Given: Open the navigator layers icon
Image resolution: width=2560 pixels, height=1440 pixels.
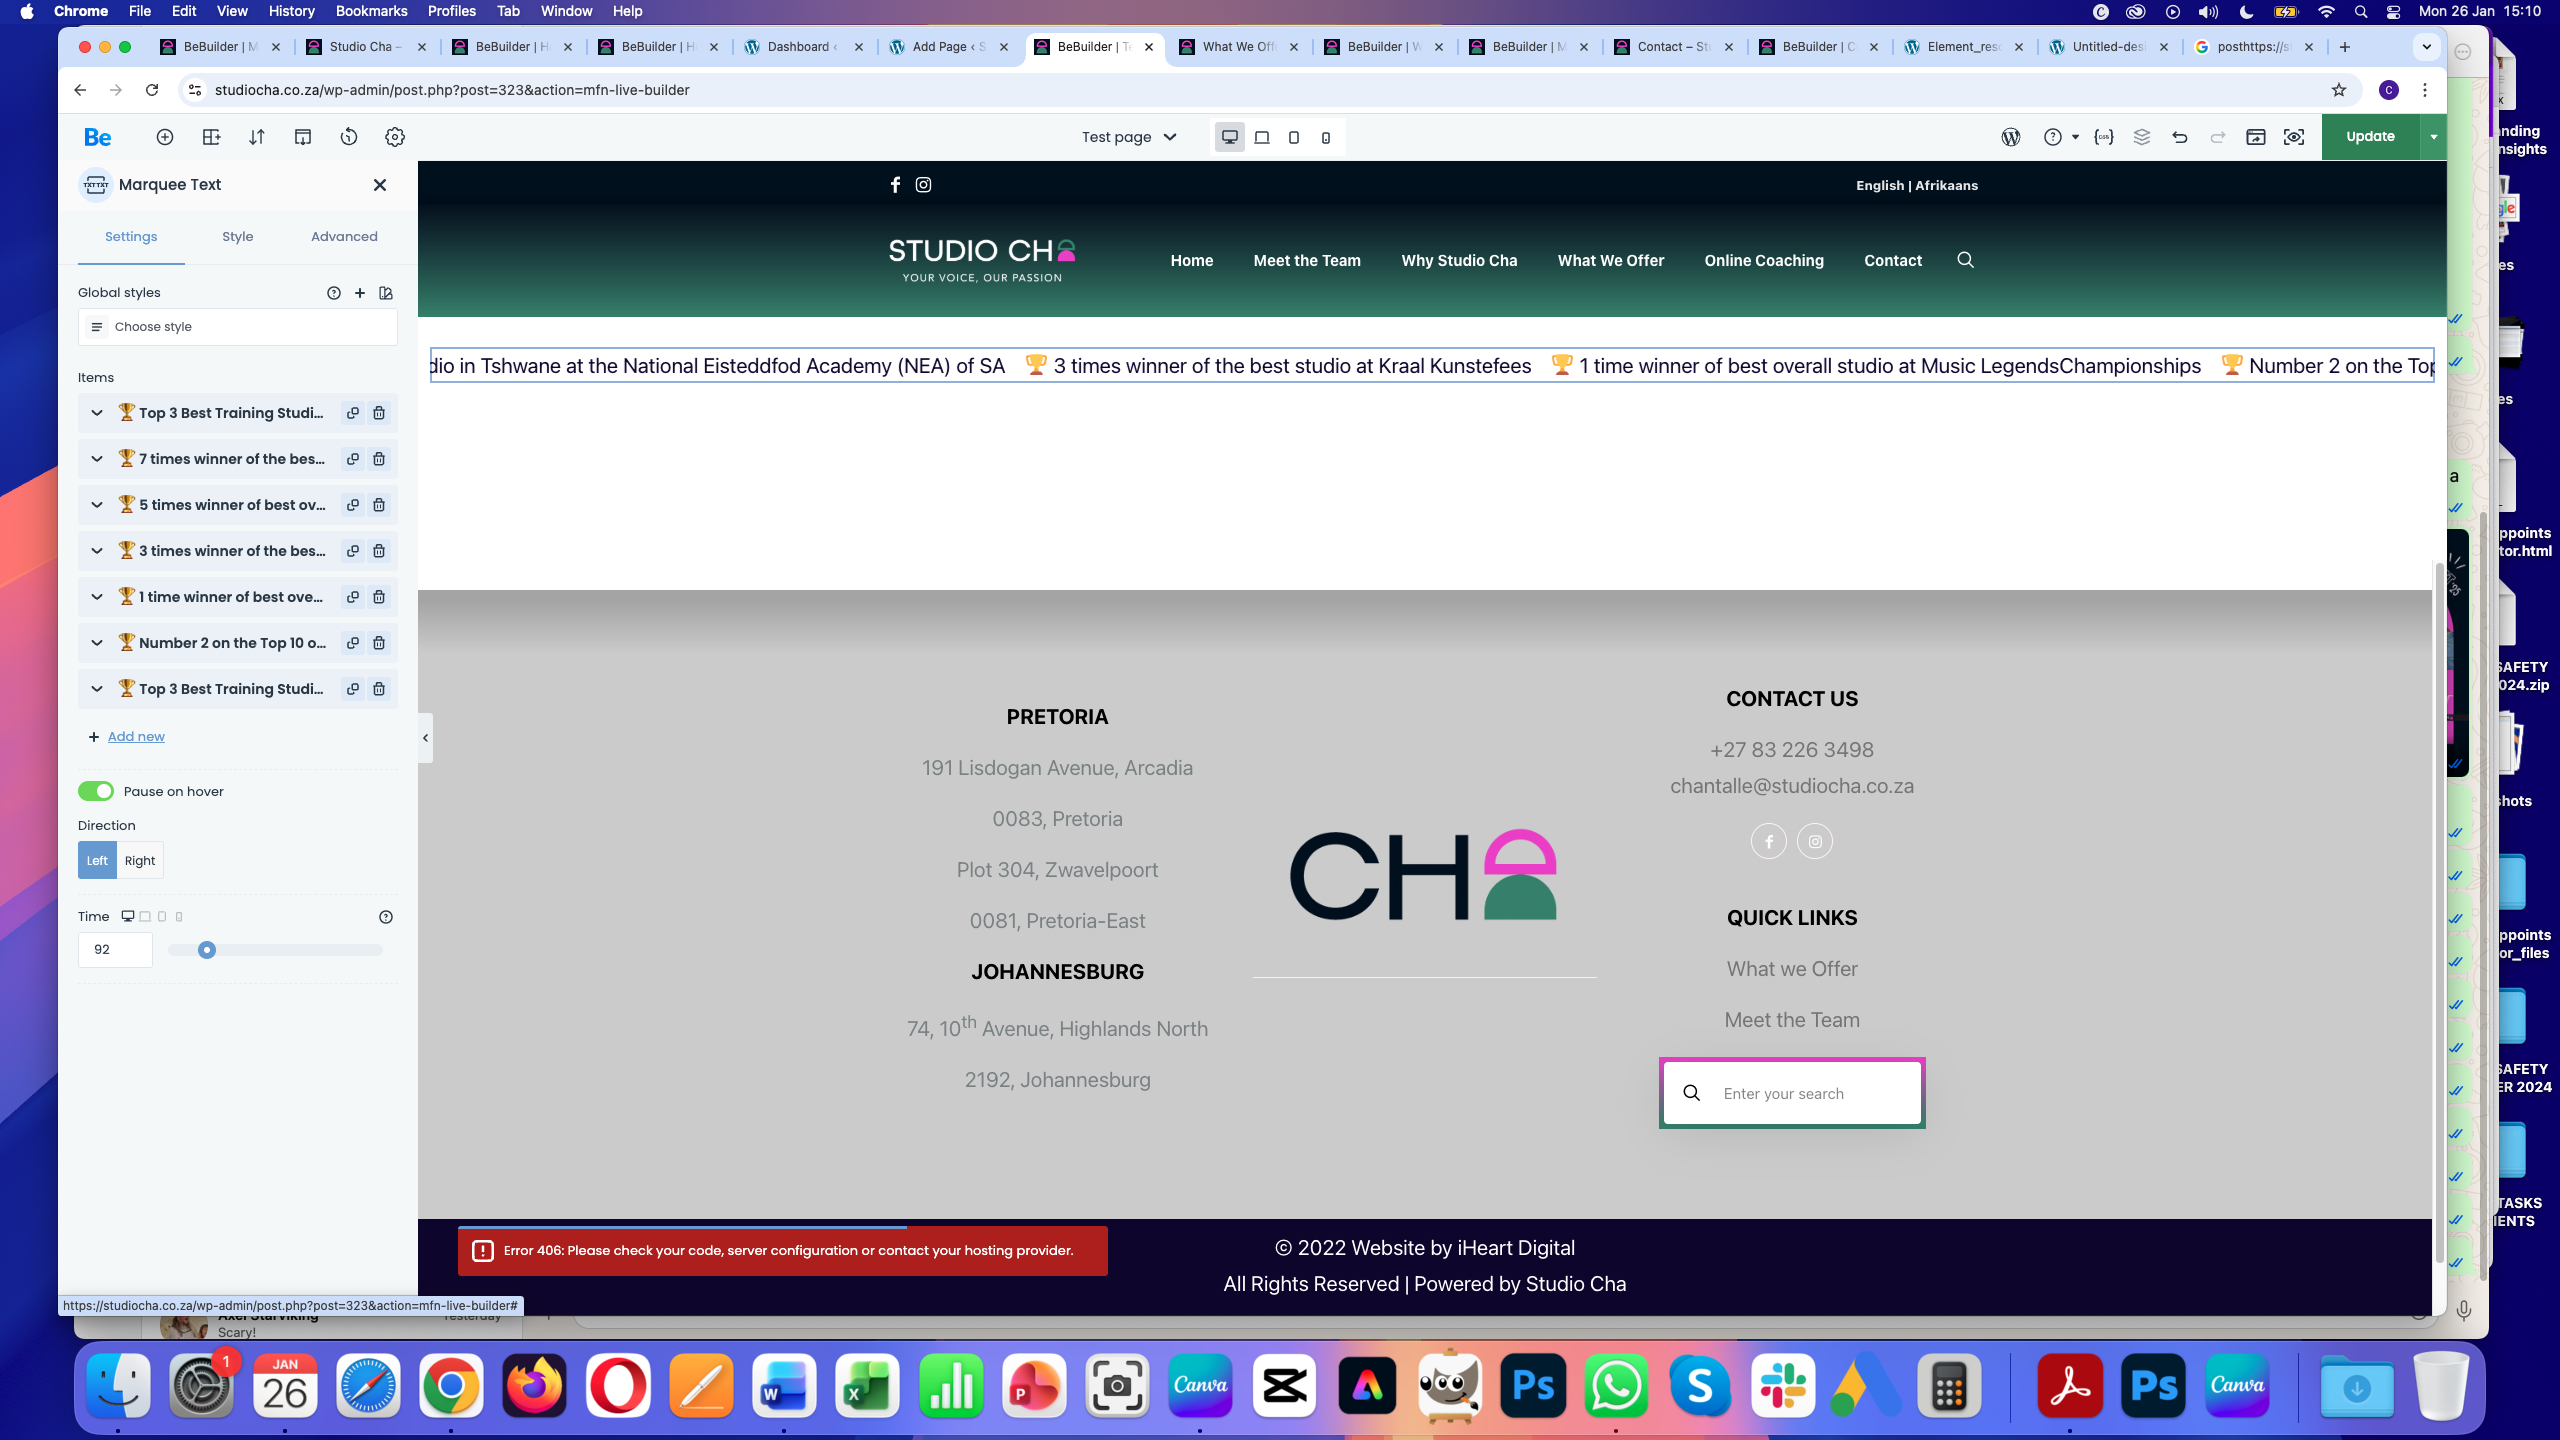Looking at the screenshot, I should pyautogui.click(x=2142, y=137).
